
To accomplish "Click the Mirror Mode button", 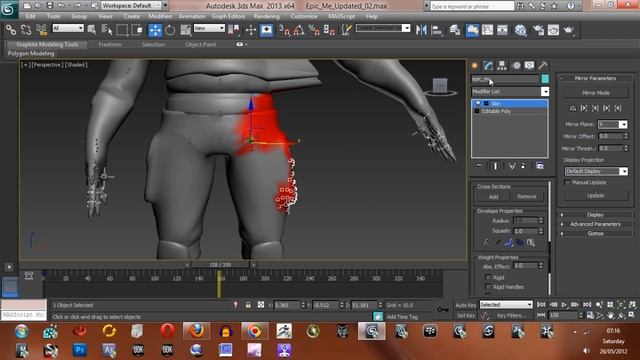I will pyautogui.click(x=596, y=93).
